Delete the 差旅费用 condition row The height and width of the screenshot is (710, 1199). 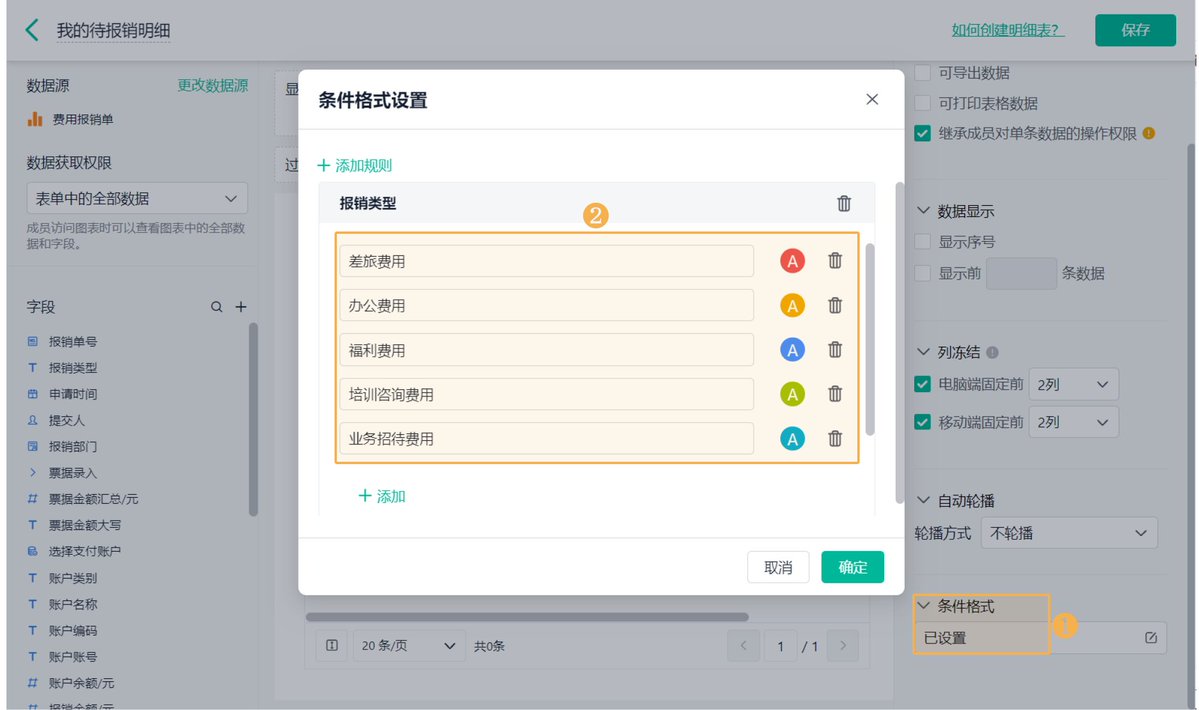pyautogui.click(x=835, y=261)
